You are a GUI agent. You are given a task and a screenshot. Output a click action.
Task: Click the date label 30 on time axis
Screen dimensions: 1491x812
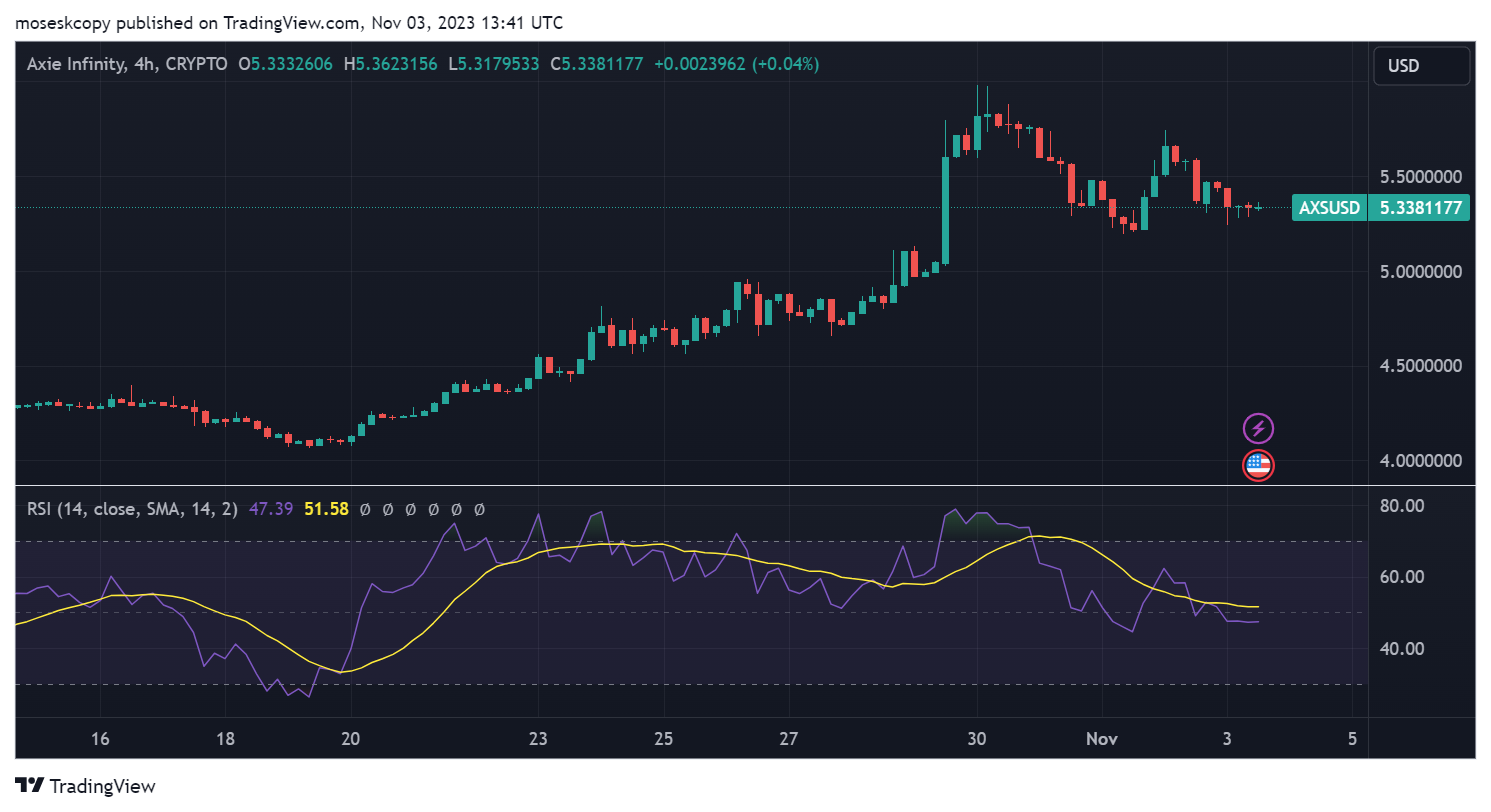tap(977, 739)
